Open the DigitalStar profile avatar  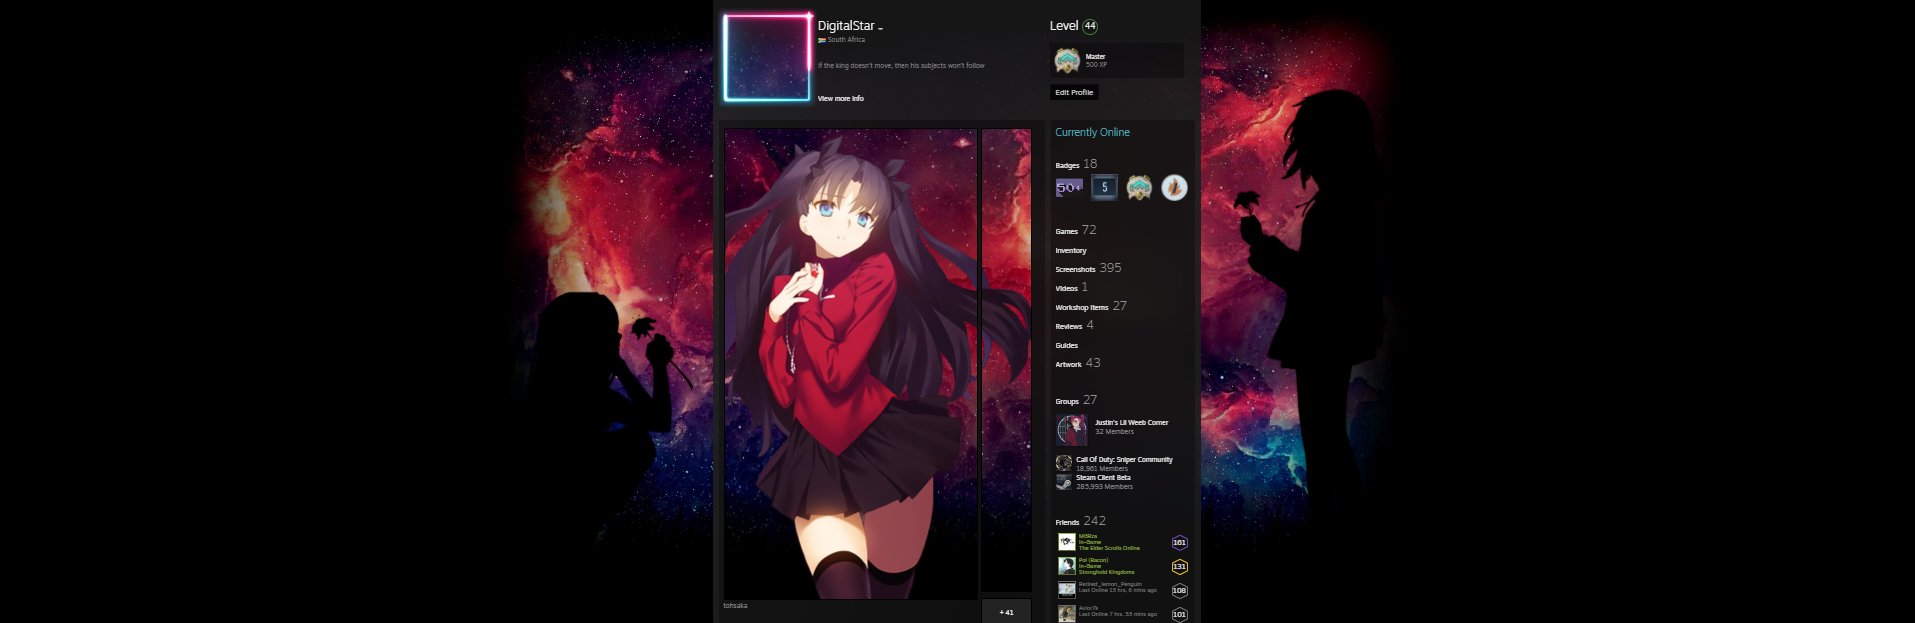tap(767, 57)
